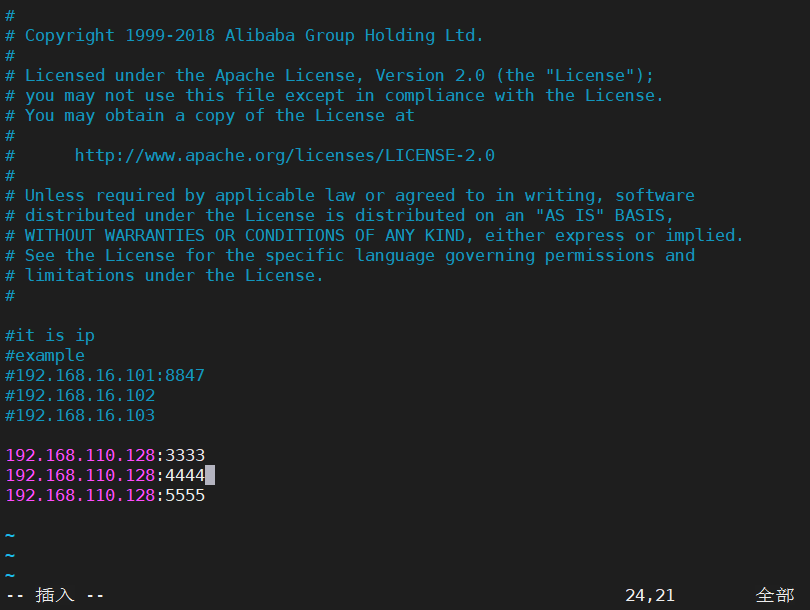Click the Copyright 1999-2018 Alibaba line
The image size is (810, 610).
coord(244,36)
